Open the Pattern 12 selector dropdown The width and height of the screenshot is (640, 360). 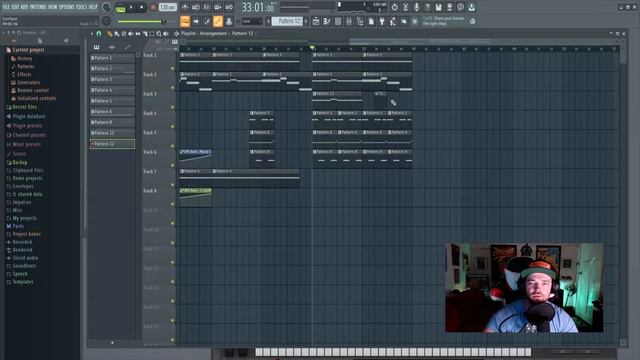coord(287,21)
